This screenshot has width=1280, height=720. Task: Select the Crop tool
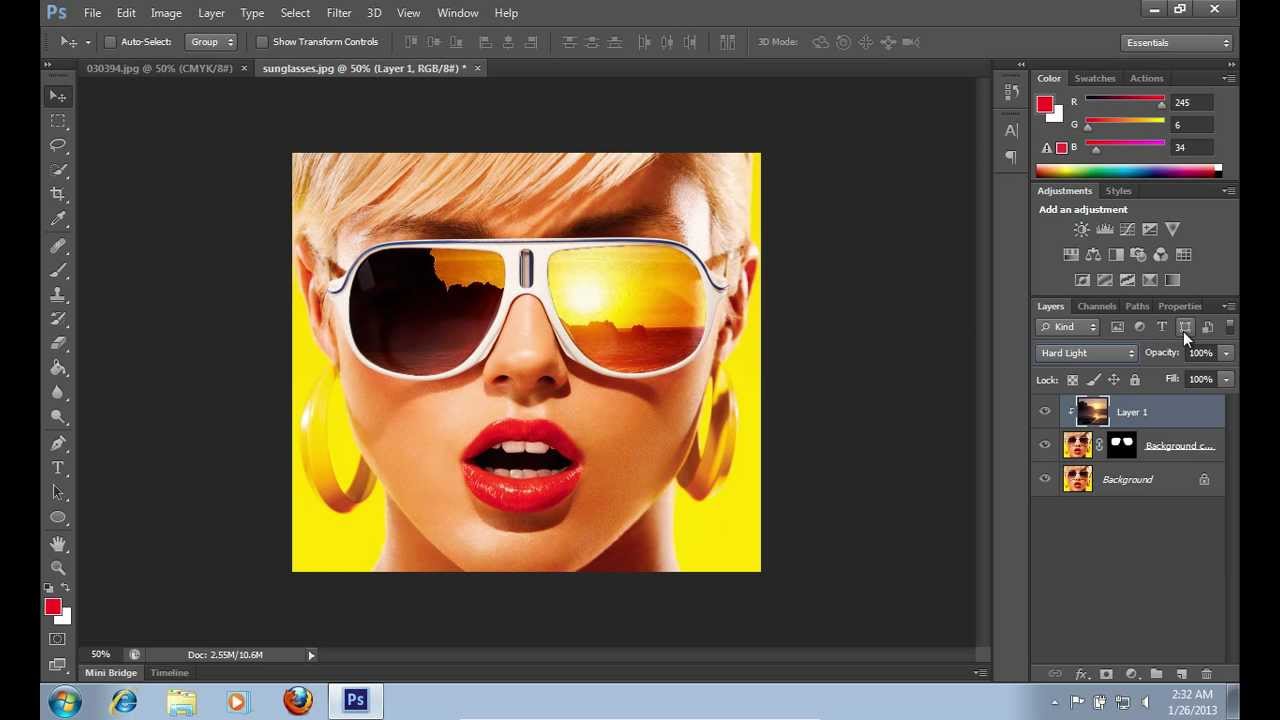58,194
